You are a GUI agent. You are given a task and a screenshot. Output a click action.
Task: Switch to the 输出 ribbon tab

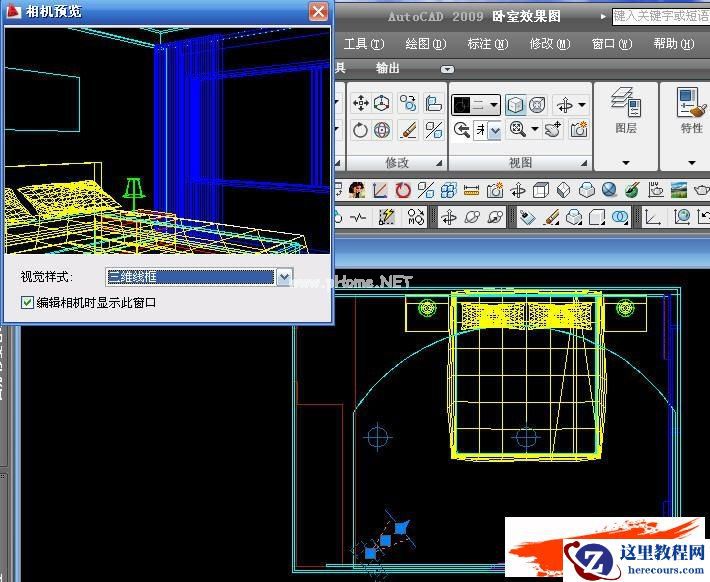point(388,68)
